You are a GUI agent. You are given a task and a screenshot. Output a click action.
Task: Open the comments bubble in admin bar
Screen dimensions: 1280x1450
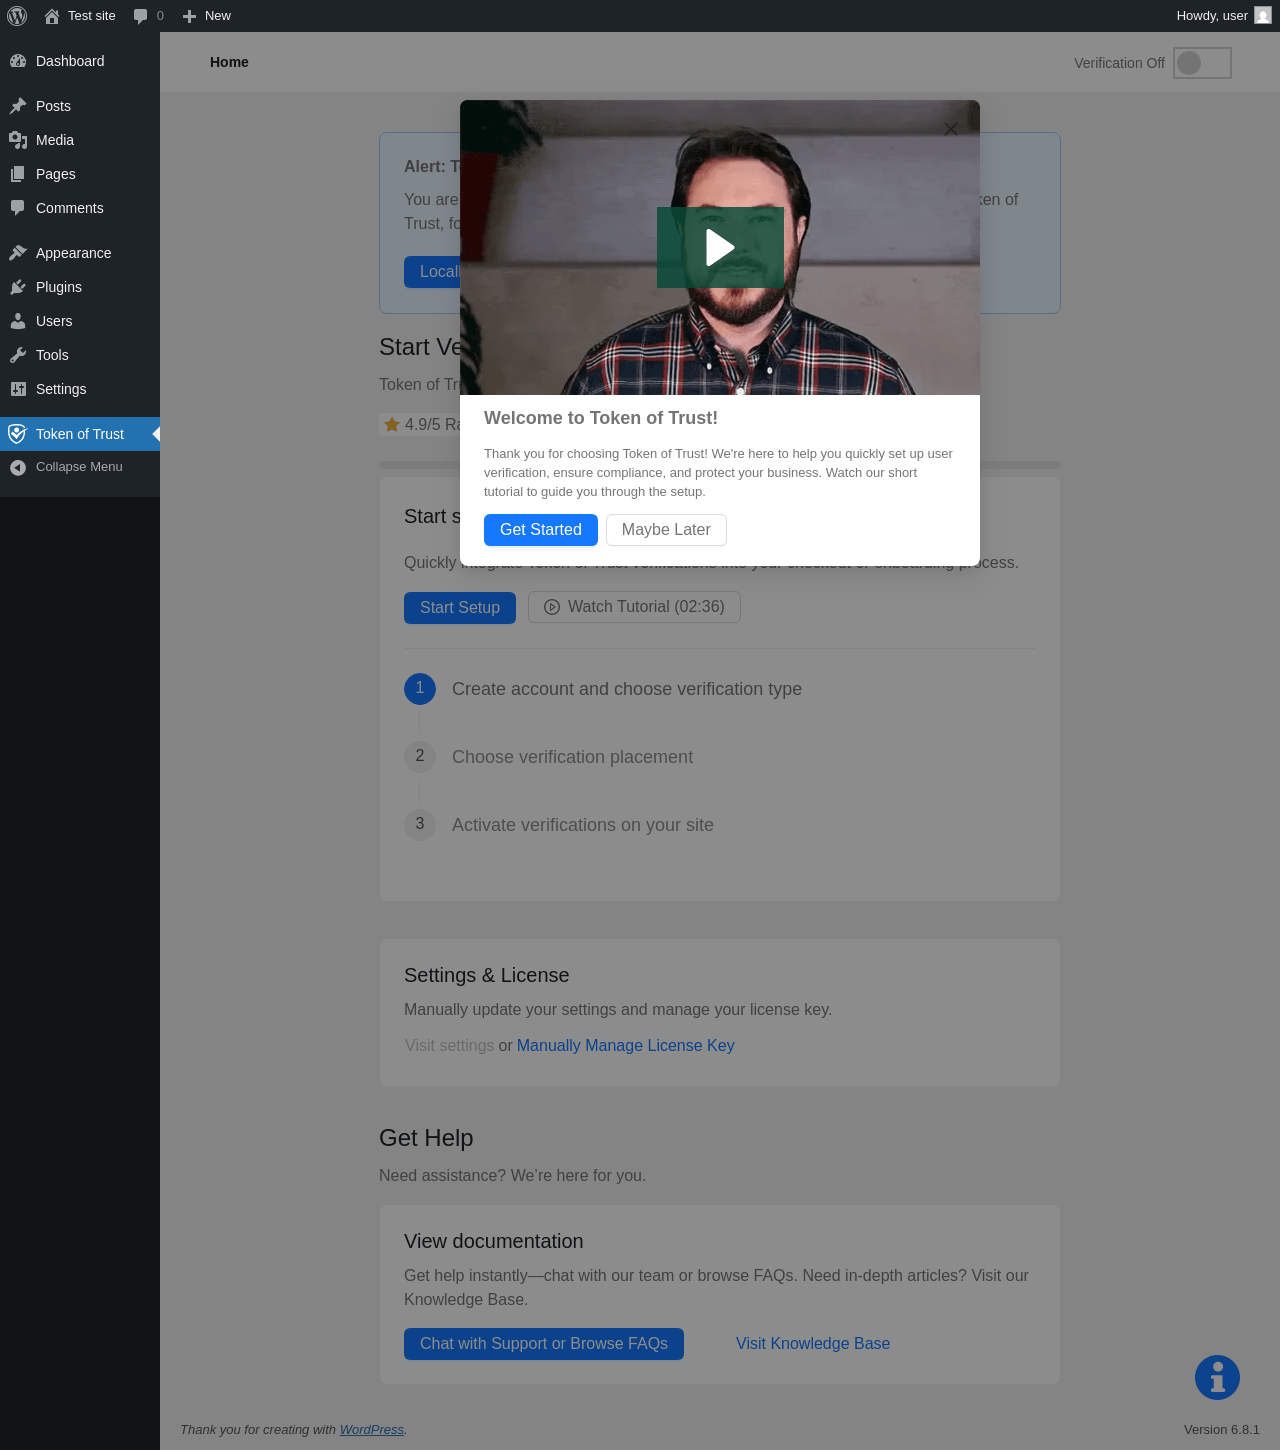[140, 16]
